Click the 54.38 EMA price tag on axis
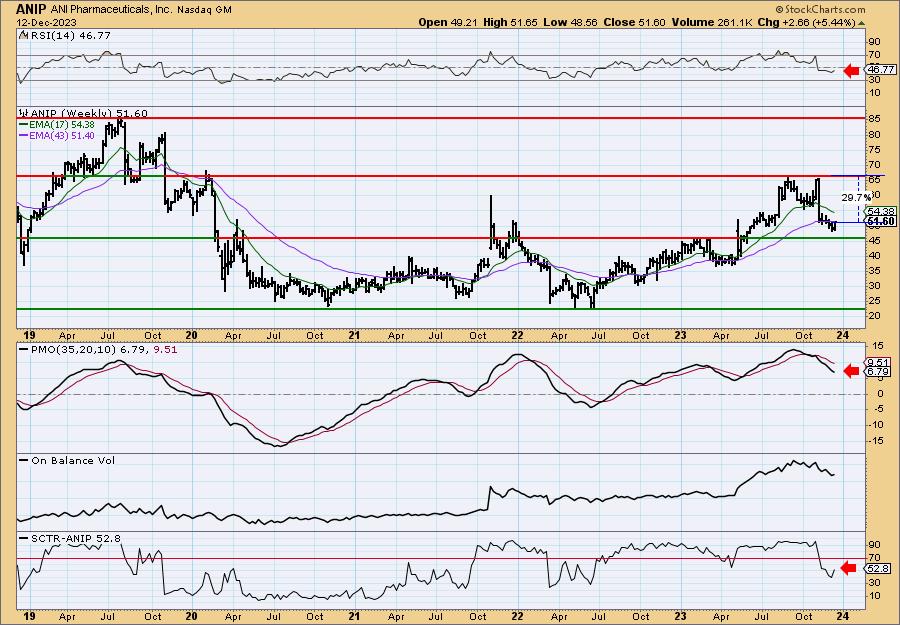This screenshot has height=625, width=900. (882, 211)
